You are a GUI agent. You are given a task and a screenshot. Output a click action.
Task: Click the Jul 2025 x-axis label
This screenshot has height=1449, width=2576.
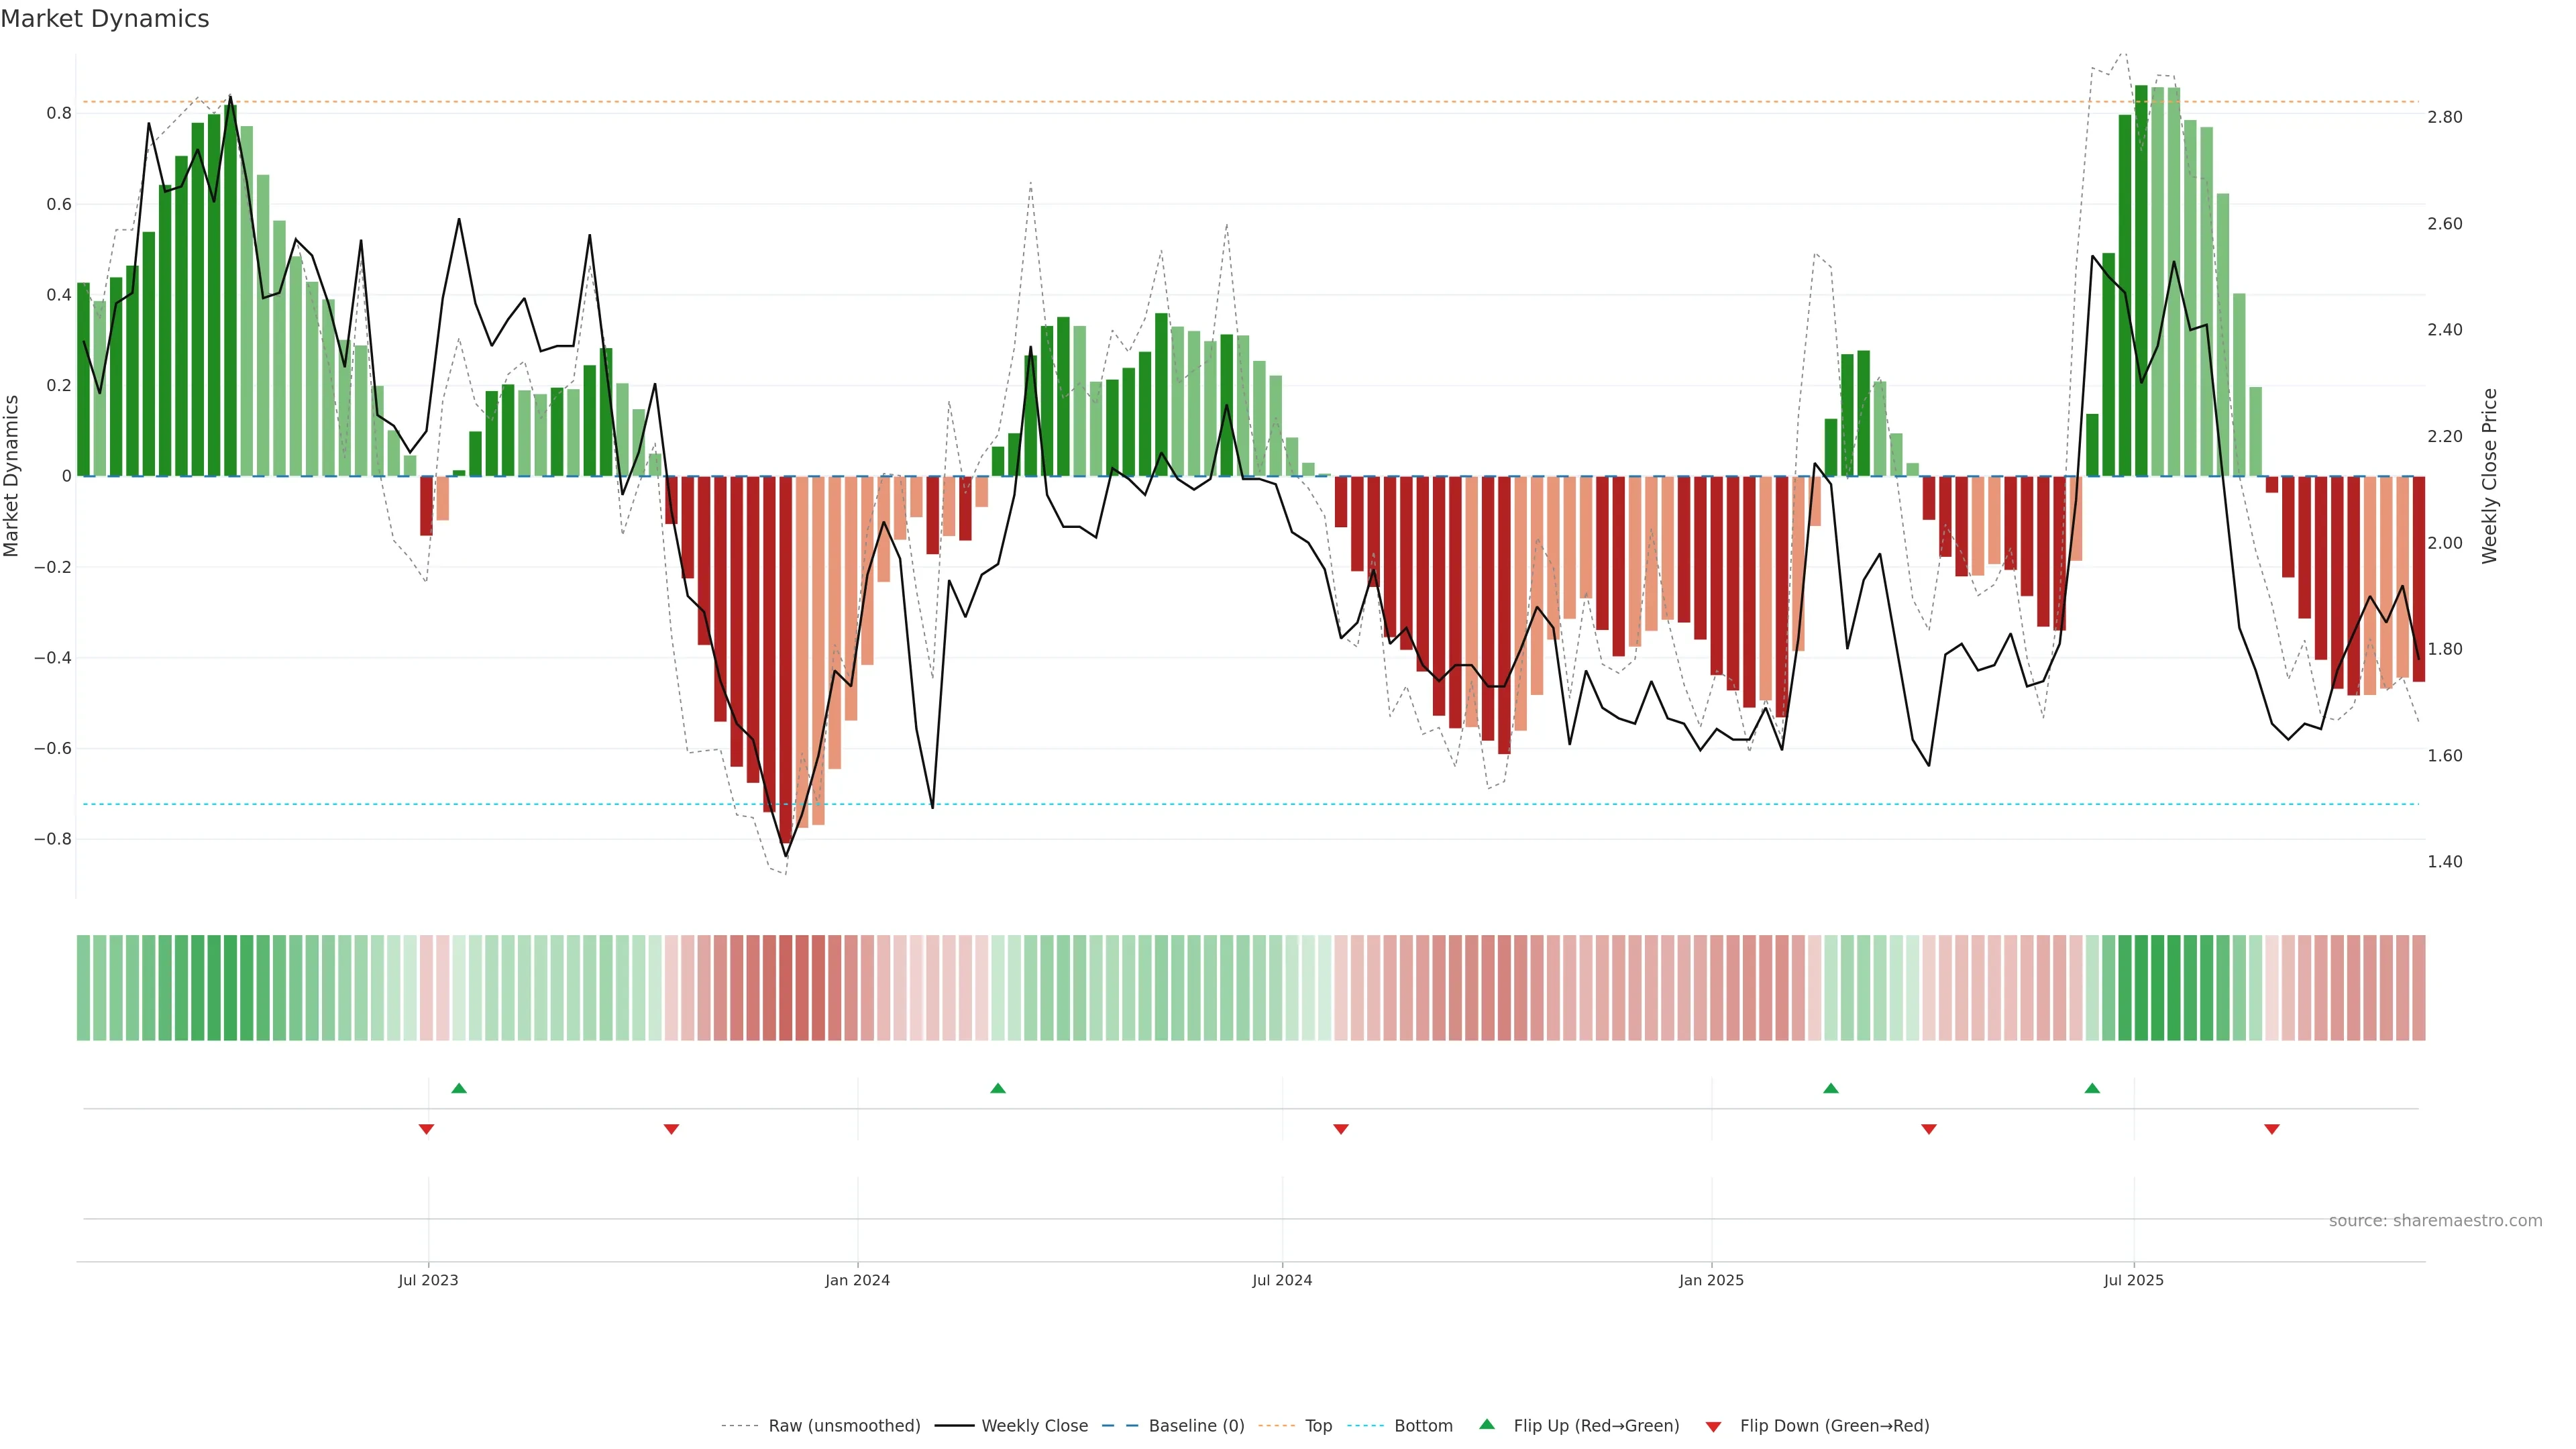2133,1280
